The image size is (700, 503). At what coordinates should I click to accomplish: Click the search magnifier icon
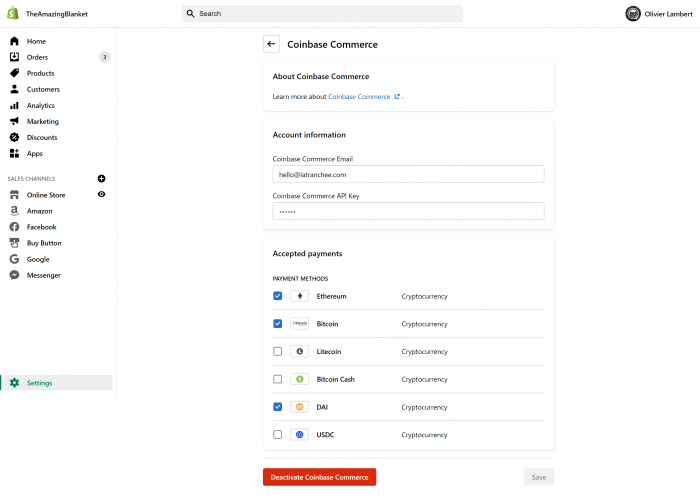click(x=191, y=13)
